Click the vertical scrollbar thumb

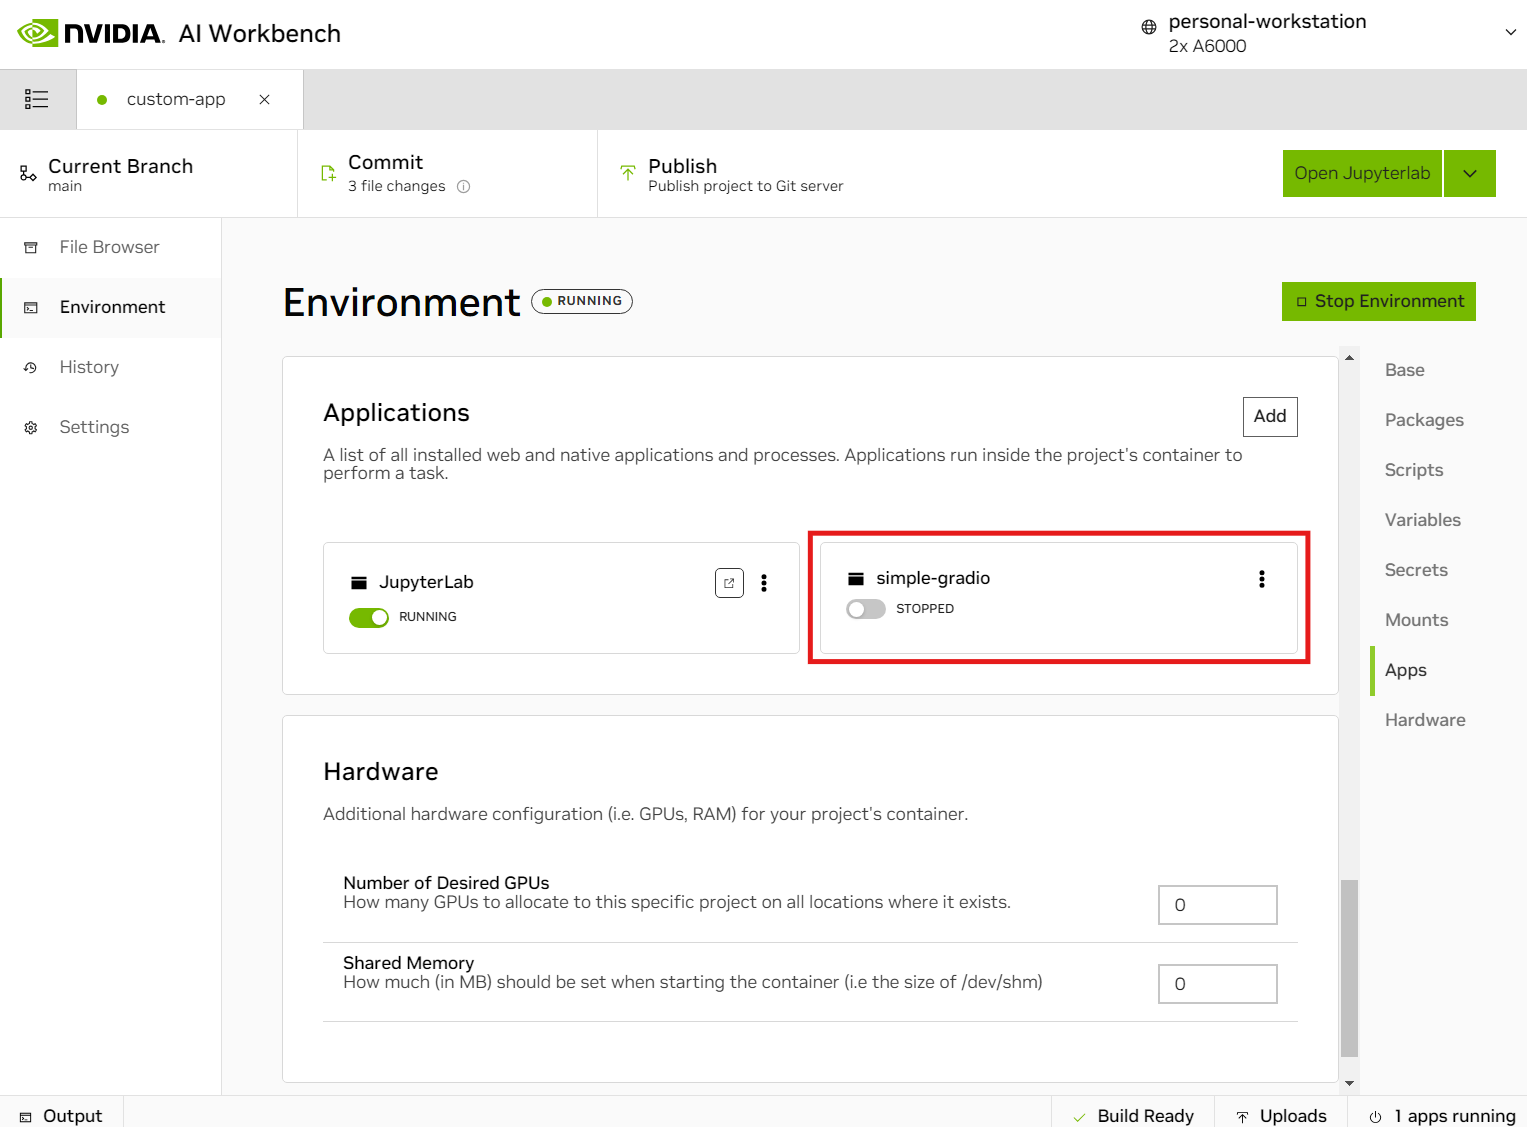[x=1349, y=967]
